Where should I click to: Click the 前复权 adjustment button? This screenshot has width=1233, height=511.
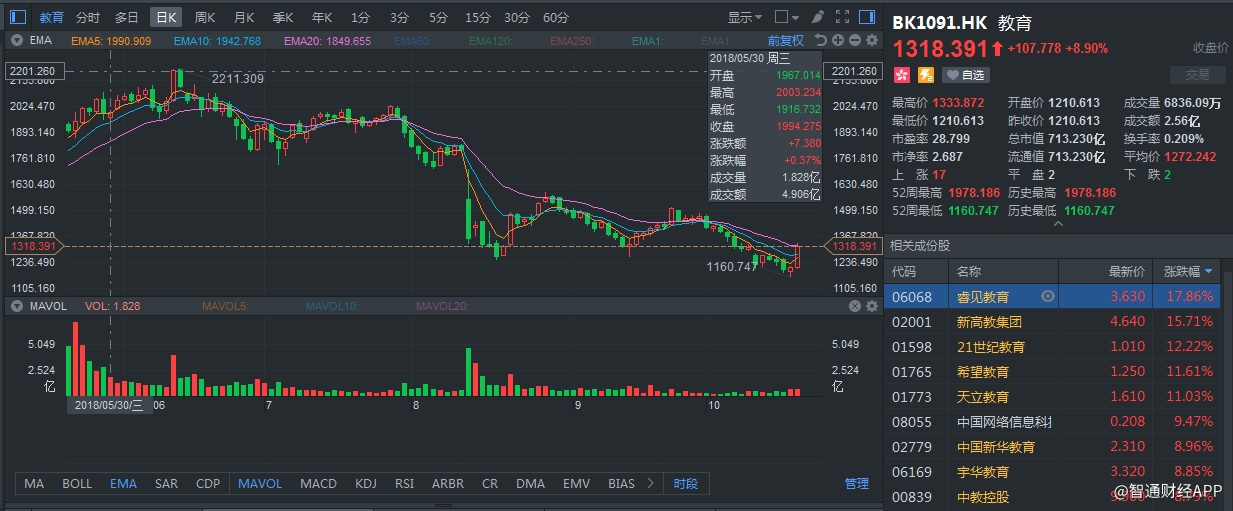point(785,41)
